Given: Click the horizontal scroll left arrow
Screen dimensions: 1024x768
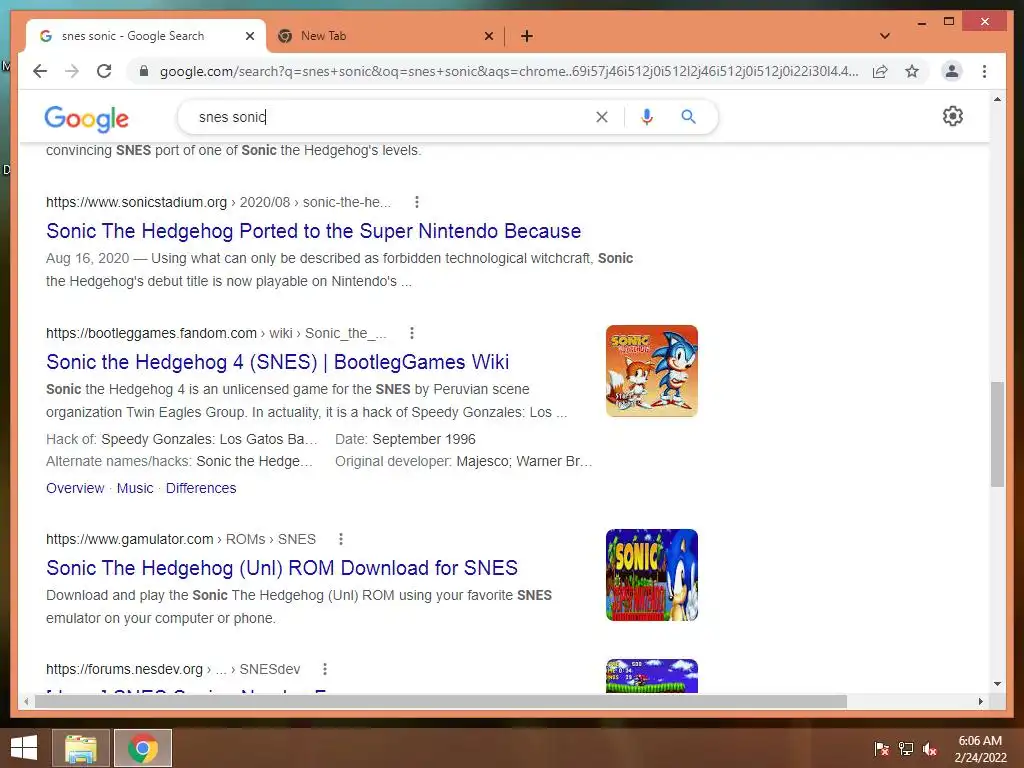Looking at the screenshot, I should point(26,701).
